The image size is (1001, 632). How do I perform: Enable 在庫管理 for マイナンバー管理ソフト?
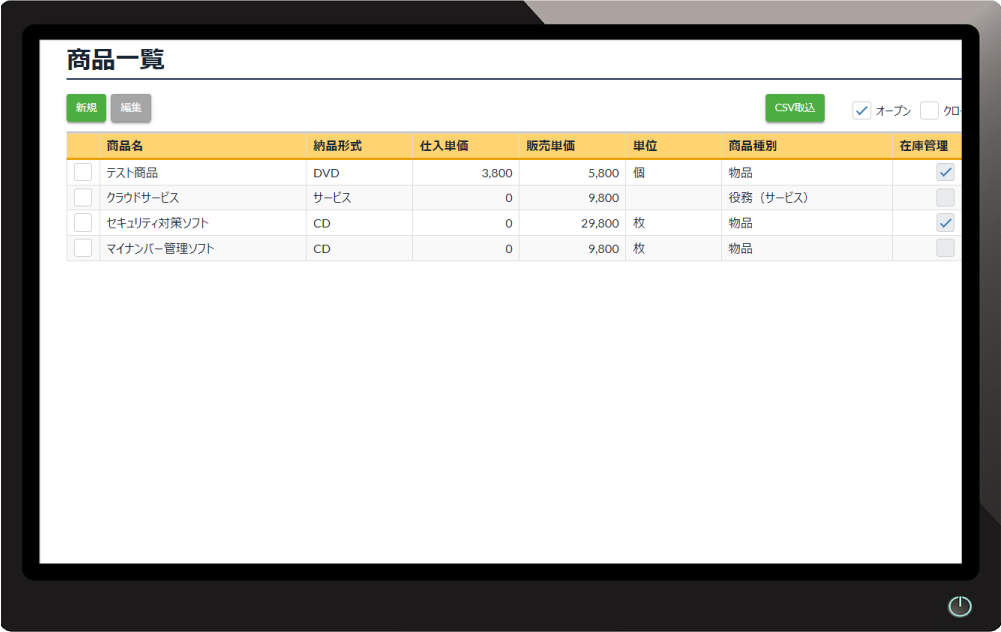coord(945,248)
